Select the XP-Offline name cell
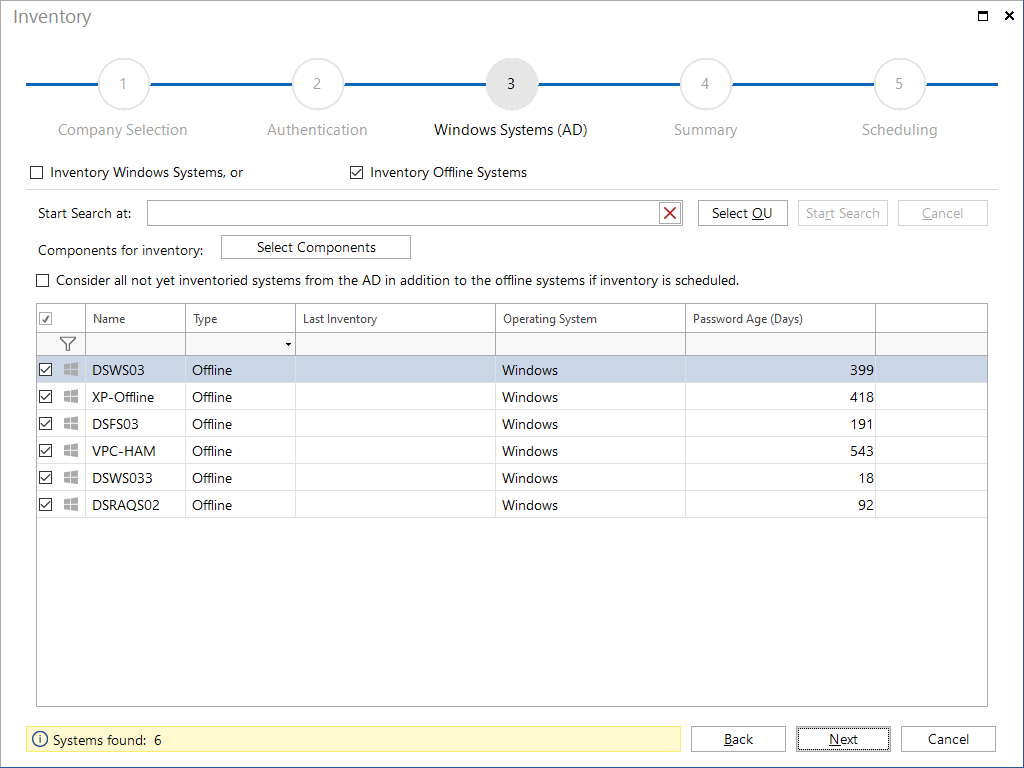1024x768 pixels. [135, 396]
